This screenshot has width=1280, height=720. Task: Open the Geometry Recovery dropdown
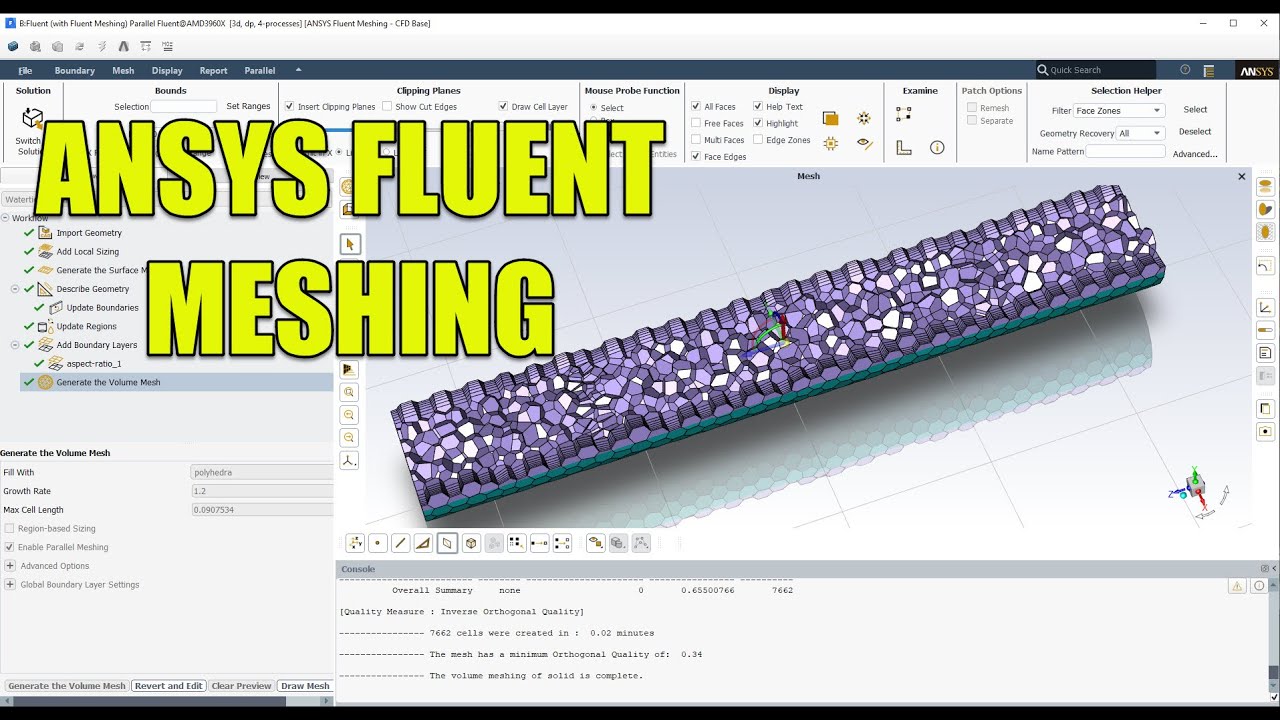coord(1141,133)
